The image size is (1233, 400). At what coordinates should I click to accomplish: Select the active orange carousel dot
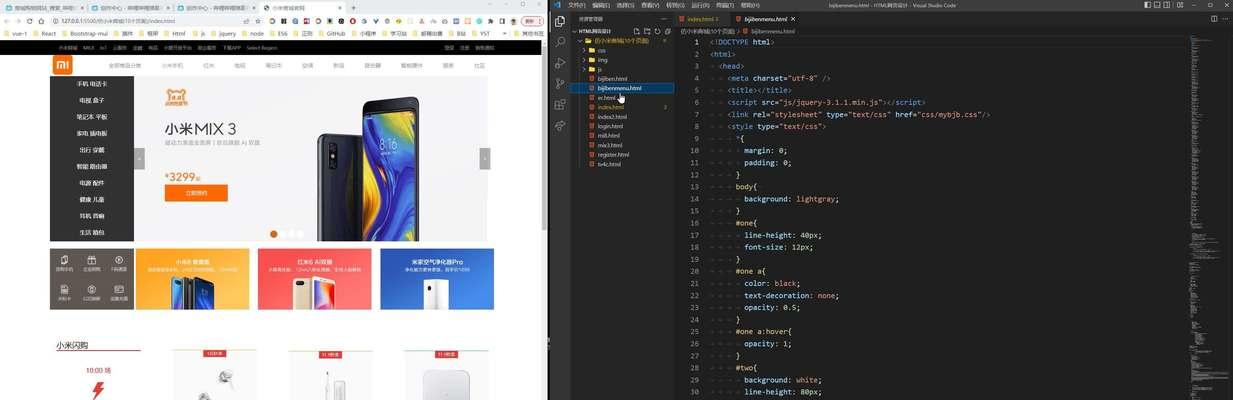(x=274, y=234)
